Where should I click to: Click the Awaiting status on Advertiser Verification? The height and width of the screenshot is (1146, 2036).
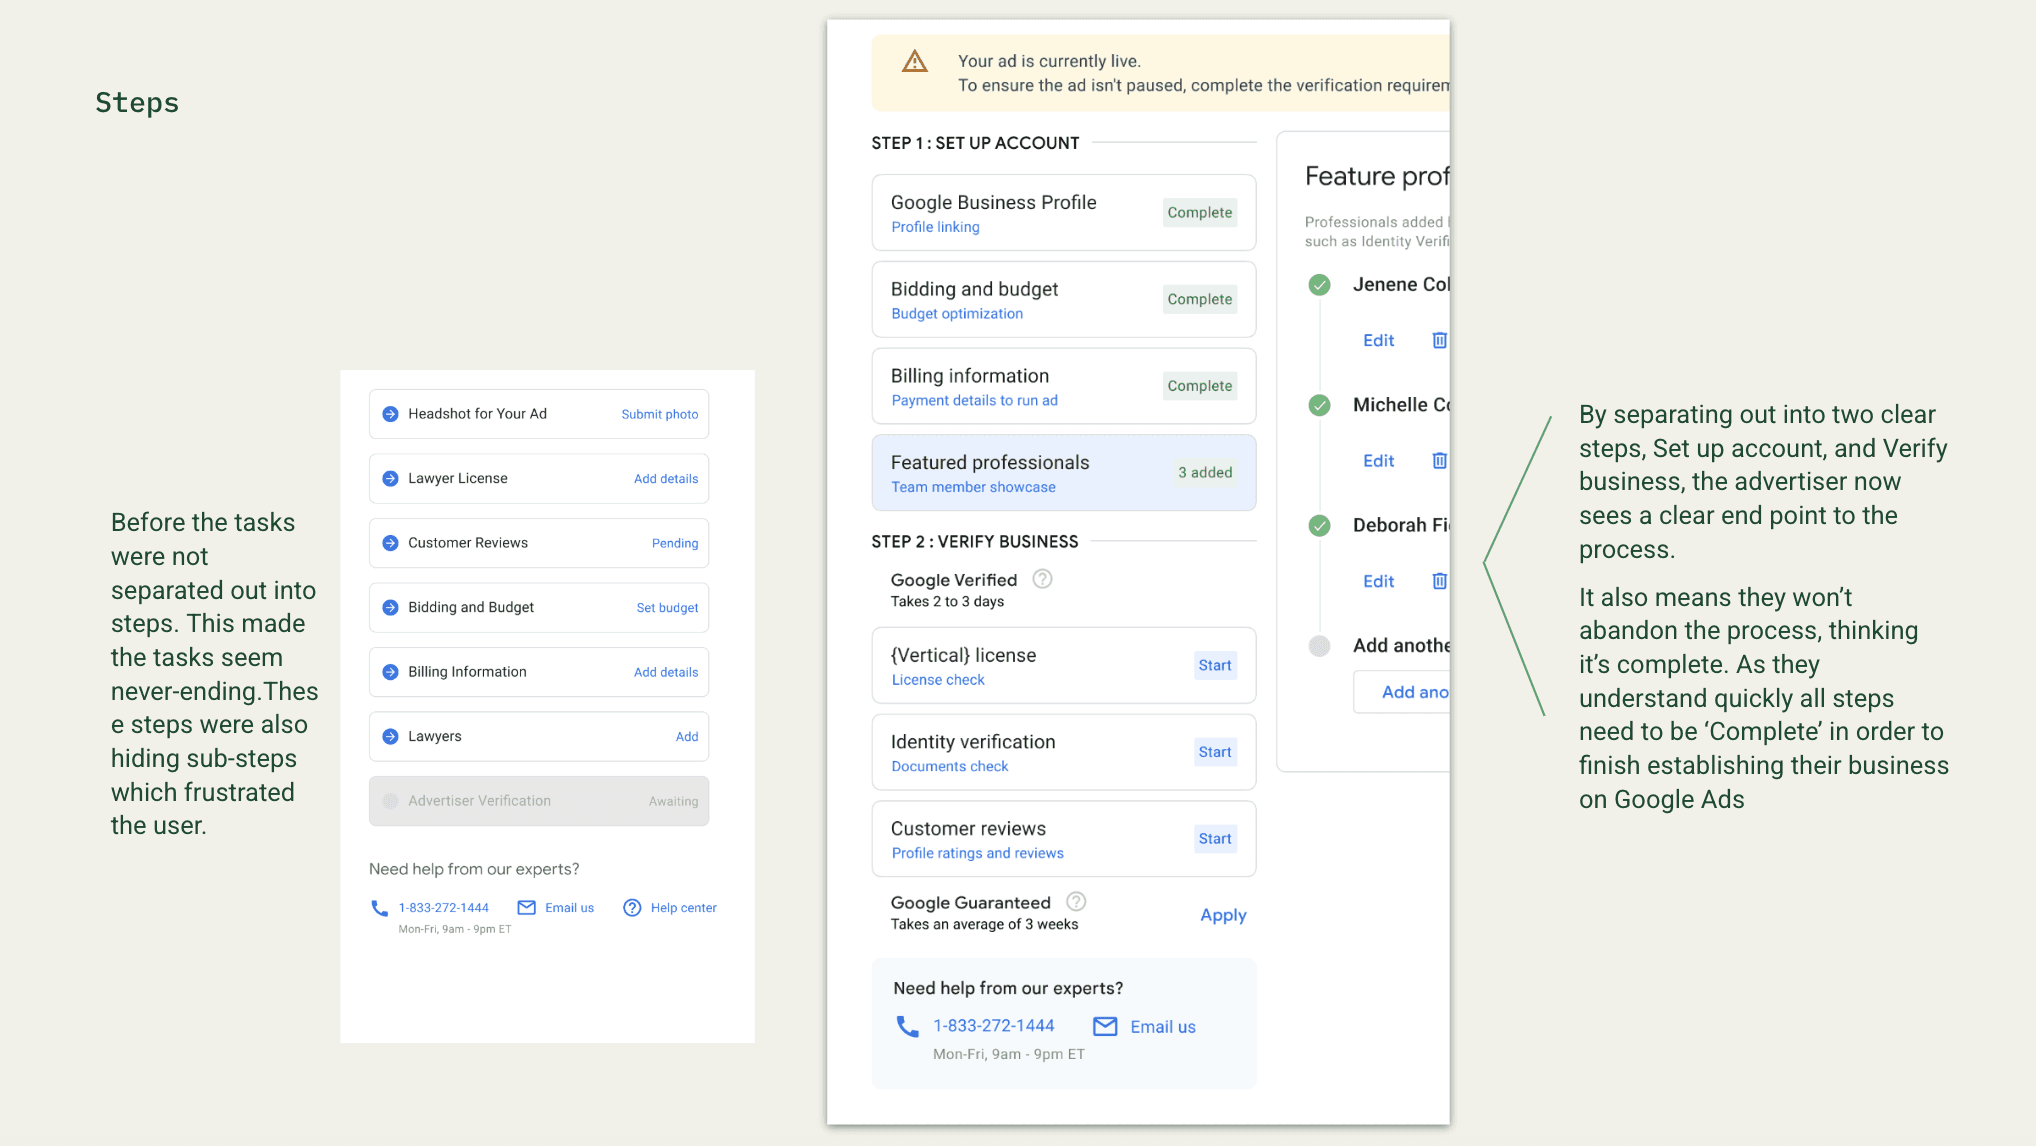pyautogui.click(x=673, y=801)
